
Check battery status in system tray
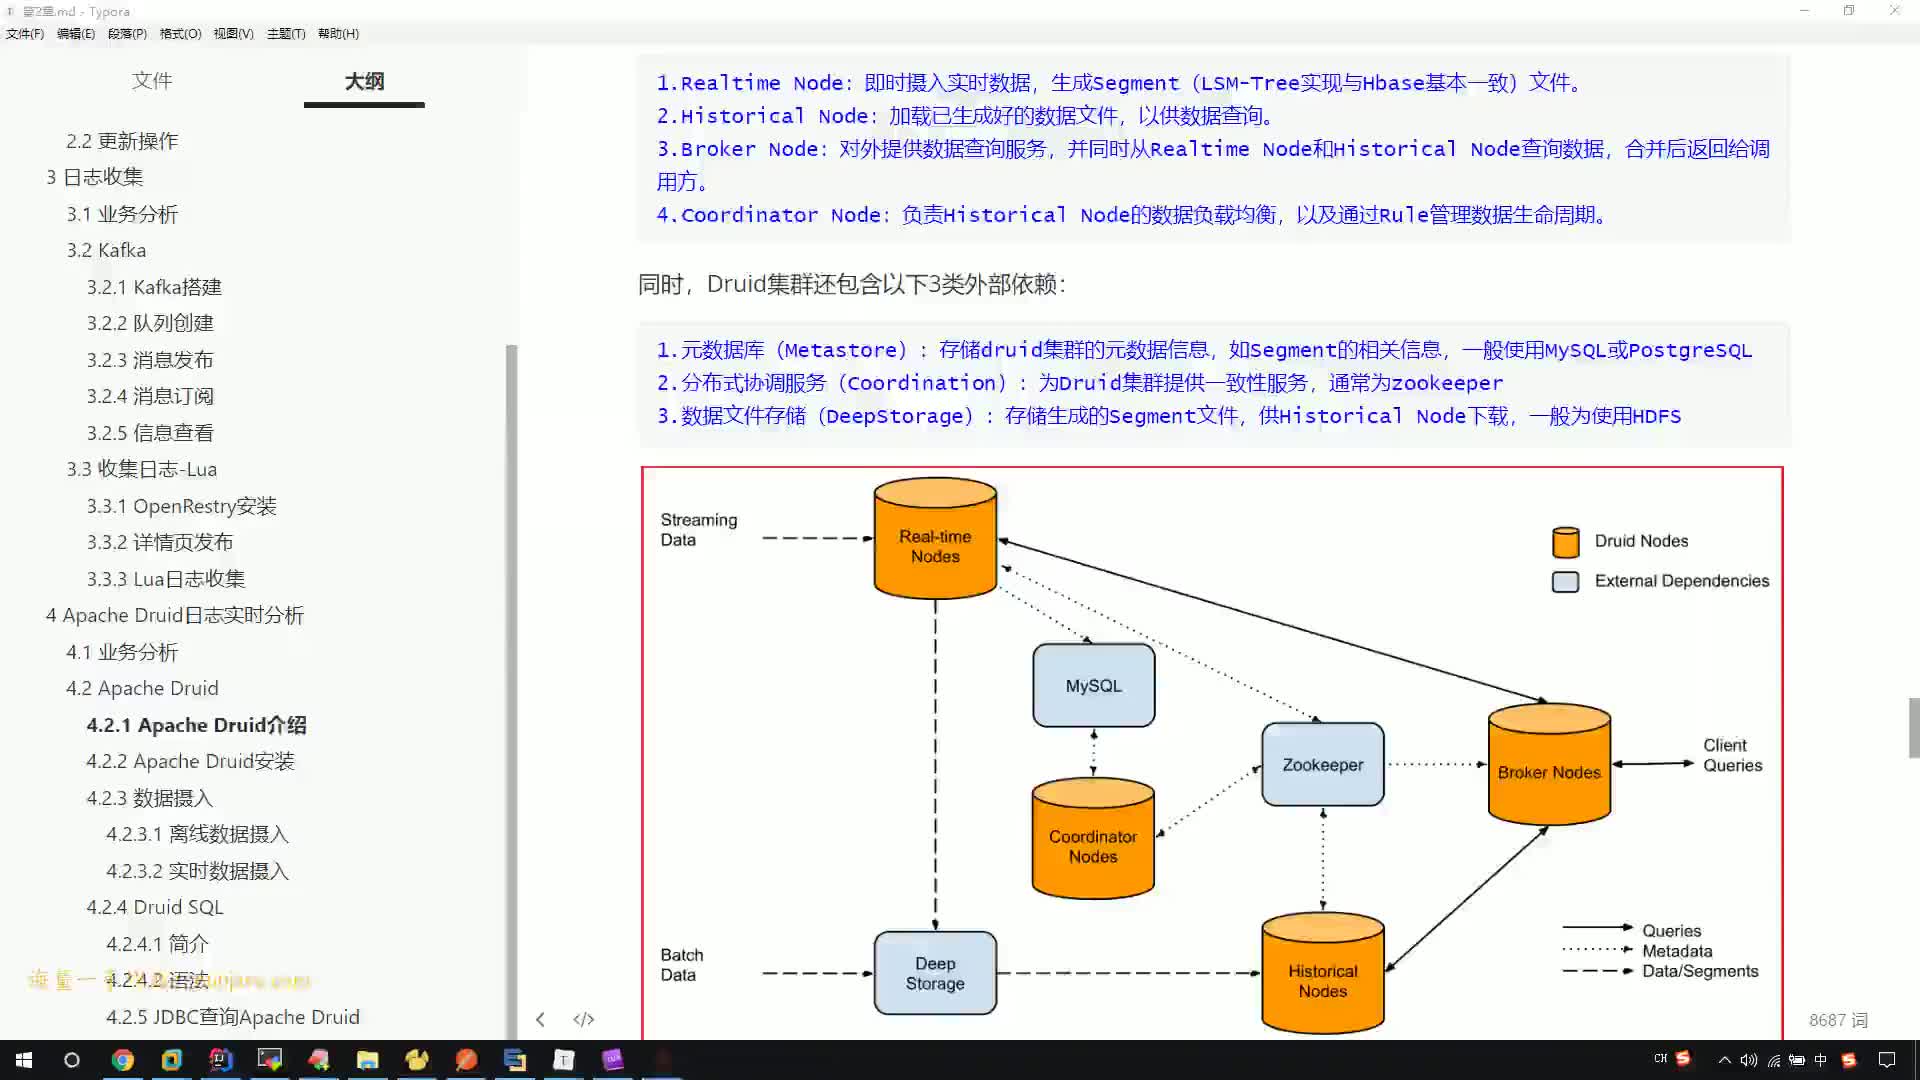pyautogui.click(x=1797, y=1060)
